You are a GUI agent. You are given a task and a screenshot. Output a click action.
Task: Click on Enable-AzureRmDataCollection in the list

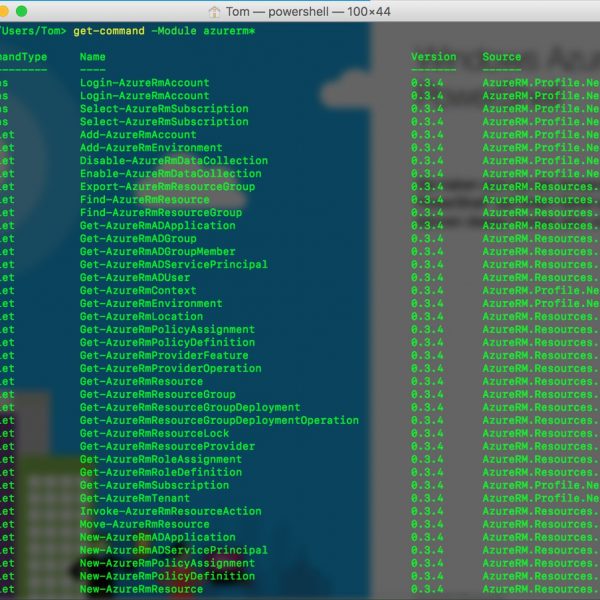[171, 174]
